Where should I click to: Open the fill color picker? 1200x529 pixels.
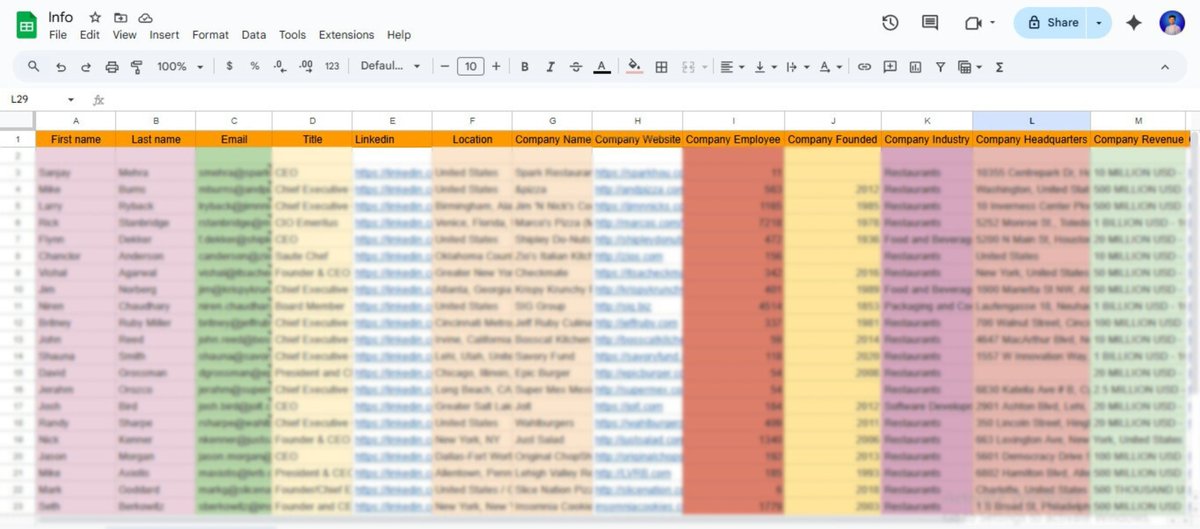pos(634,67)
